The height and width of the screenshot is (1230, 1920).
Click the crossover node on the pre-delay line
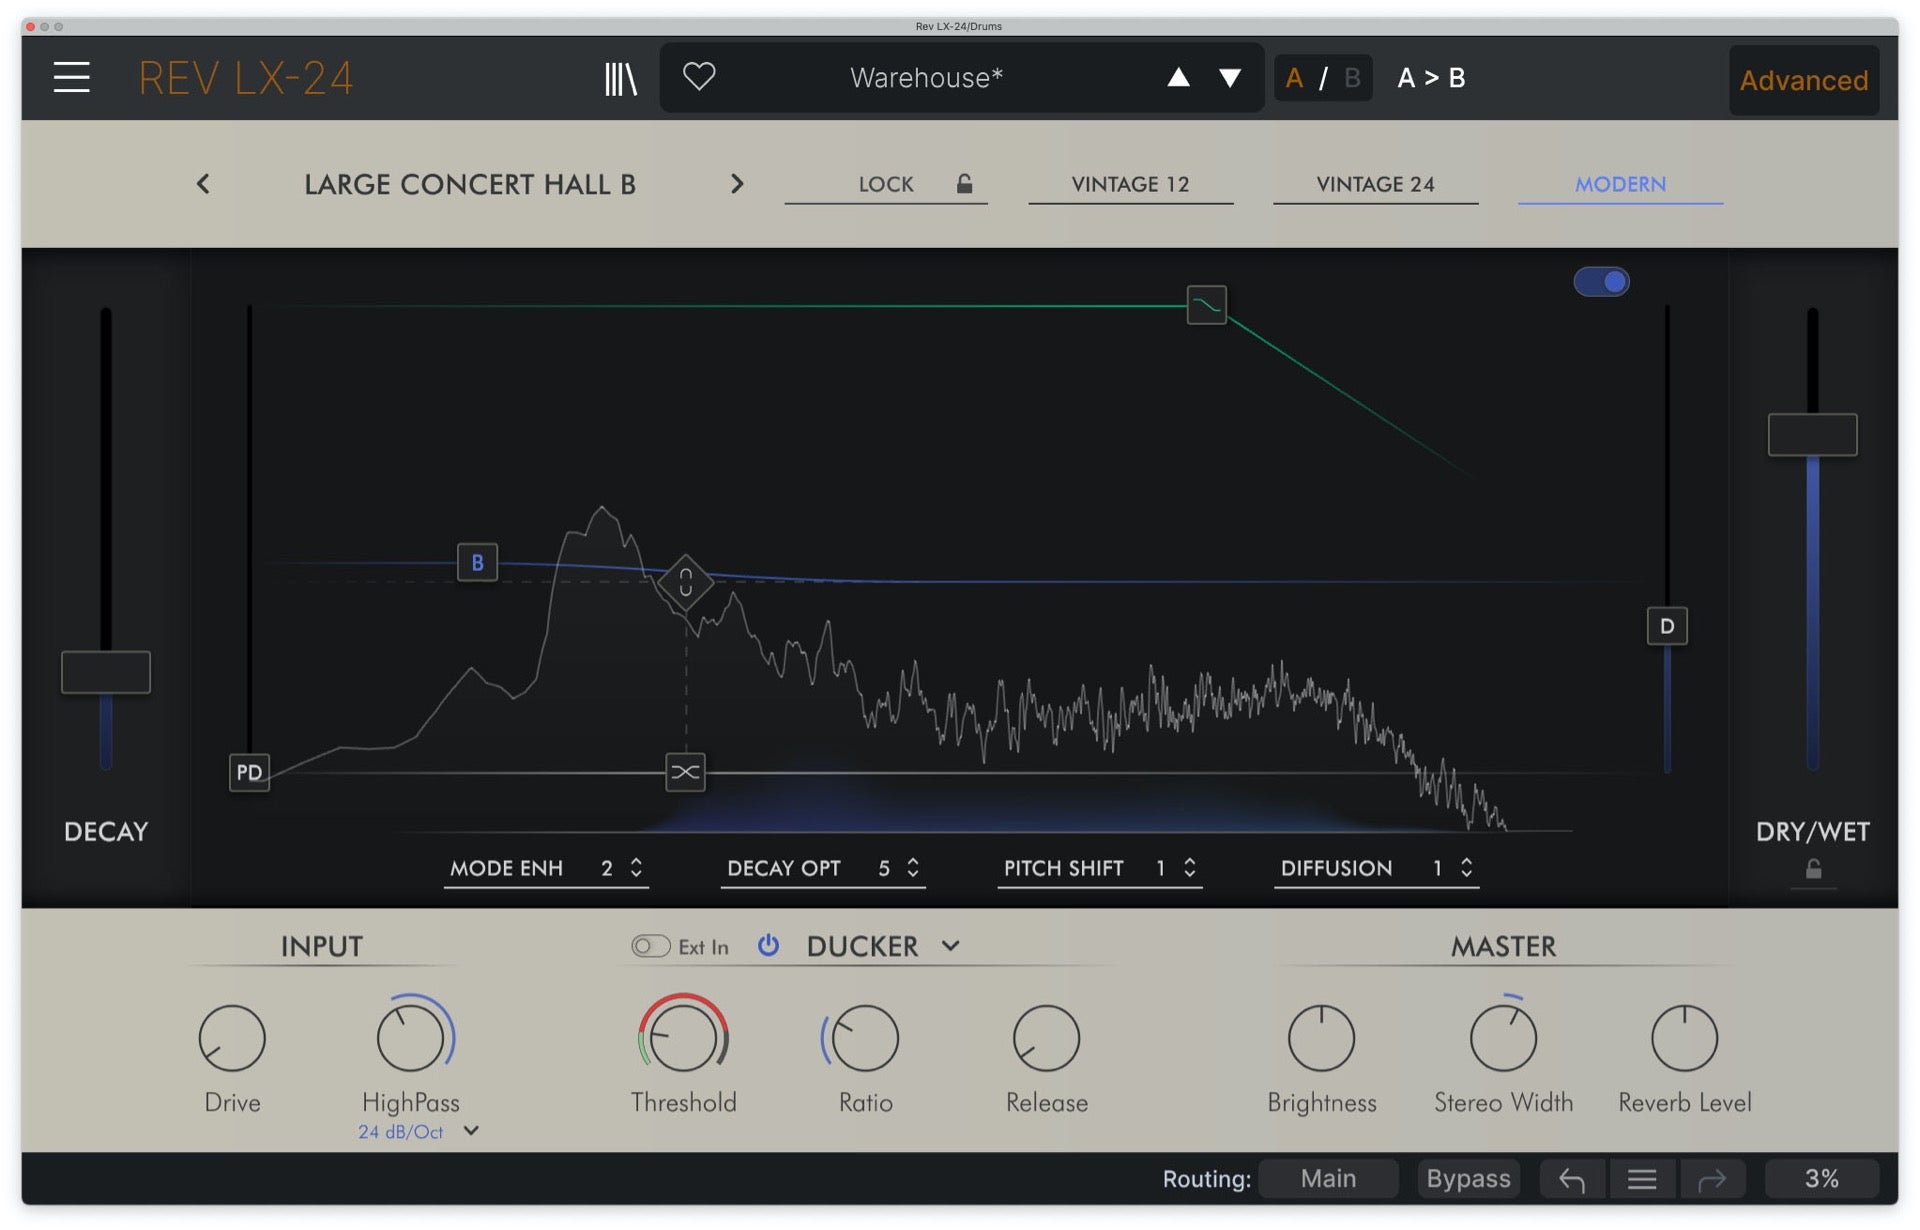point(685,772)
